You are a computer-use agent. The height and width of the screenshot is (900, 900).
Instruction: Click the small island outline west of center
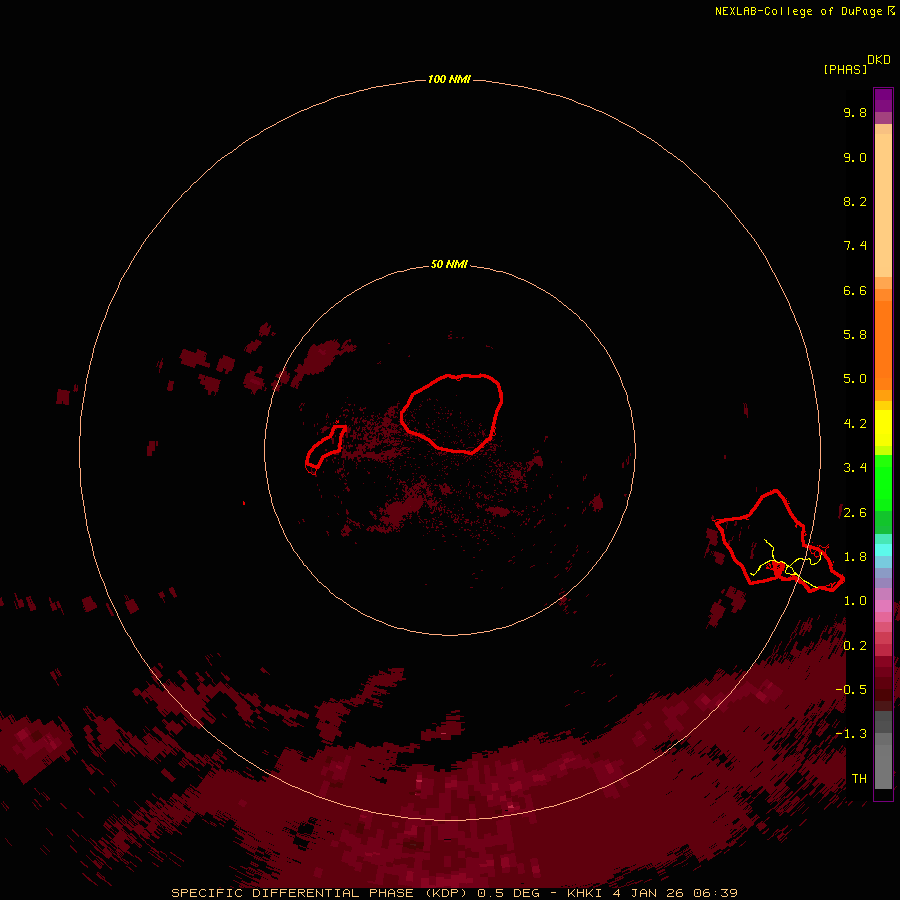point(325,448)
